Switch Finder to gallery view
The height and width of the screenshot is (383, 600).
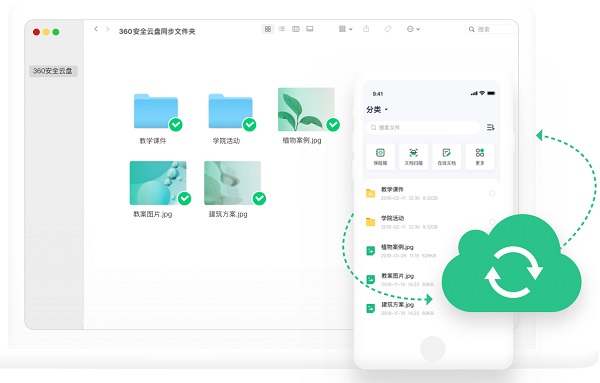[x=310, y=29]
